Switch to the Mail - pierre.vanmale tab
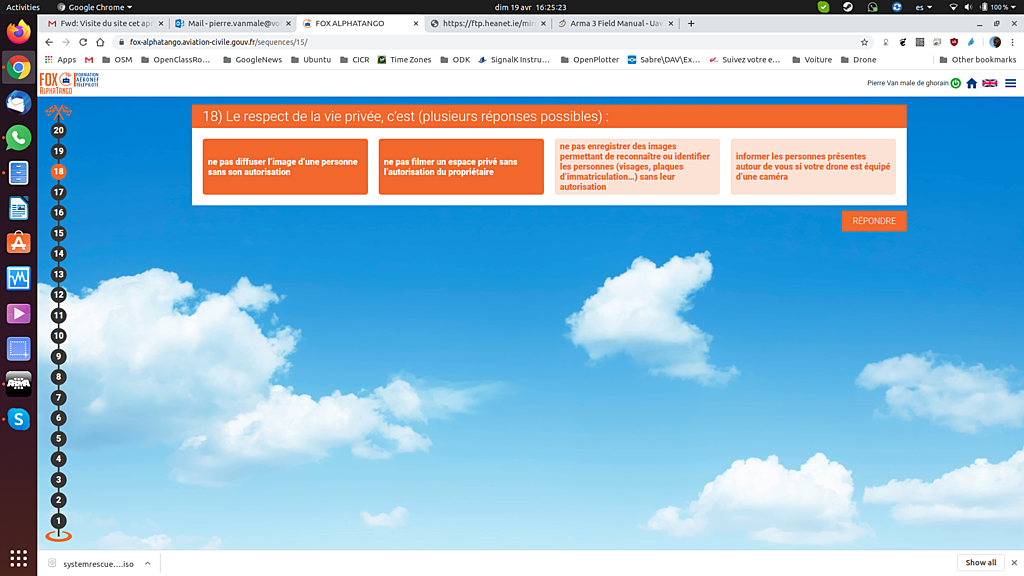Image resolution: width=1024 pixels, height=576 pixels. [234, 23]
